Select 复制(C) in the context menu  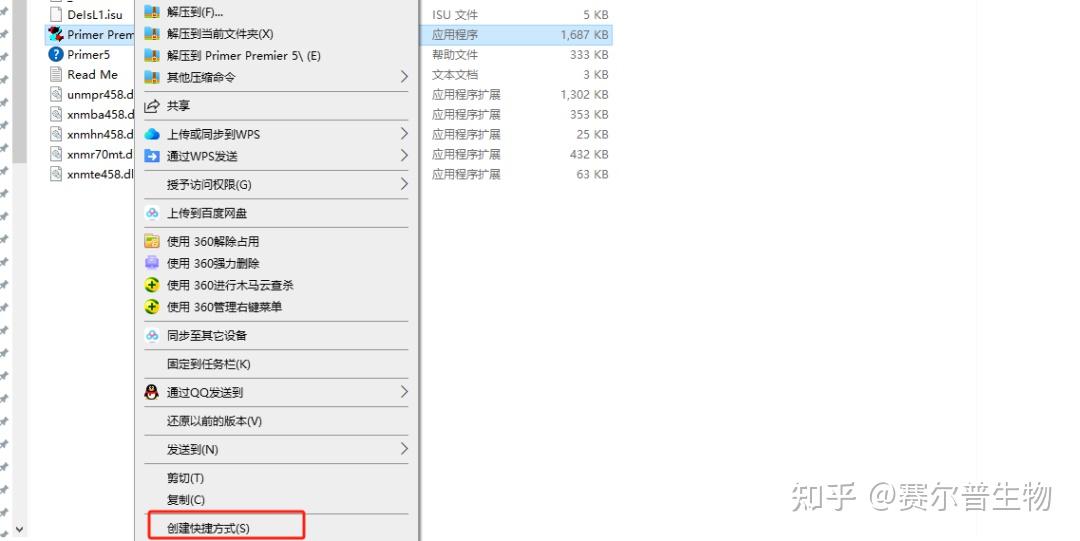186,500
